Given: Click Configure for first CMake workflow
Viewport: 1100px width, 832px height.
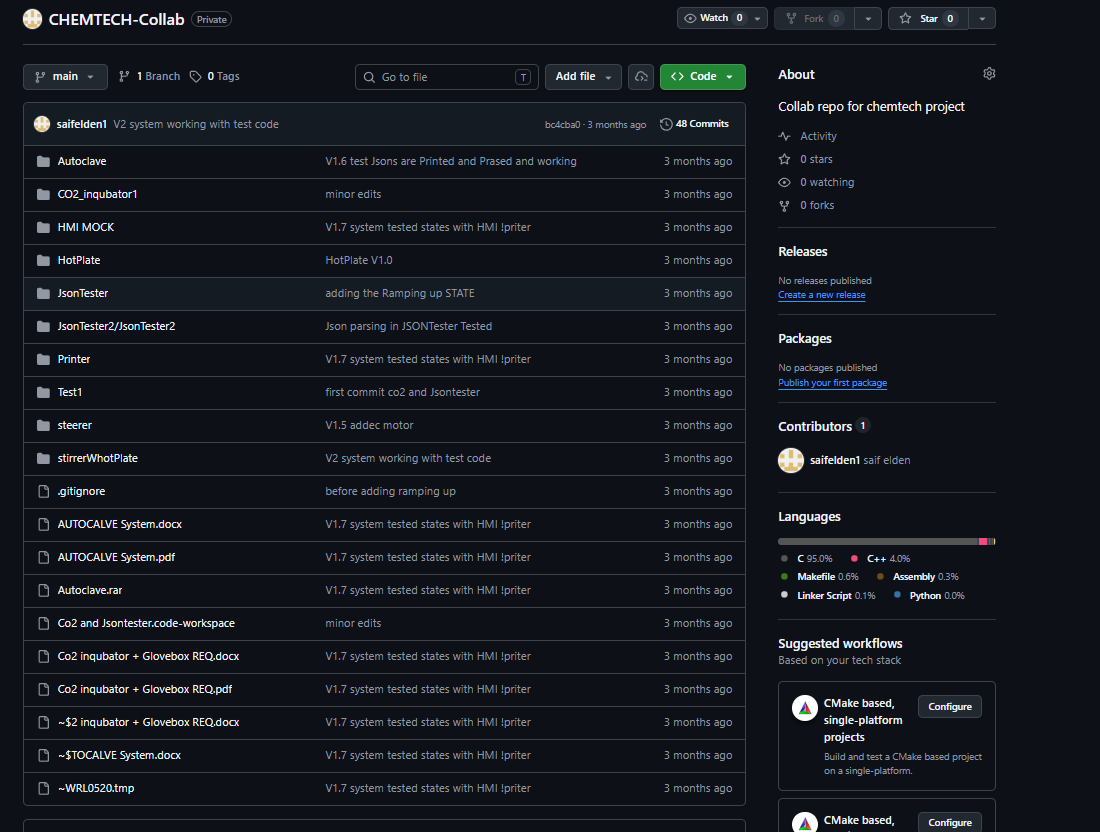Looking at the screenshot, I should coord(950,706).
